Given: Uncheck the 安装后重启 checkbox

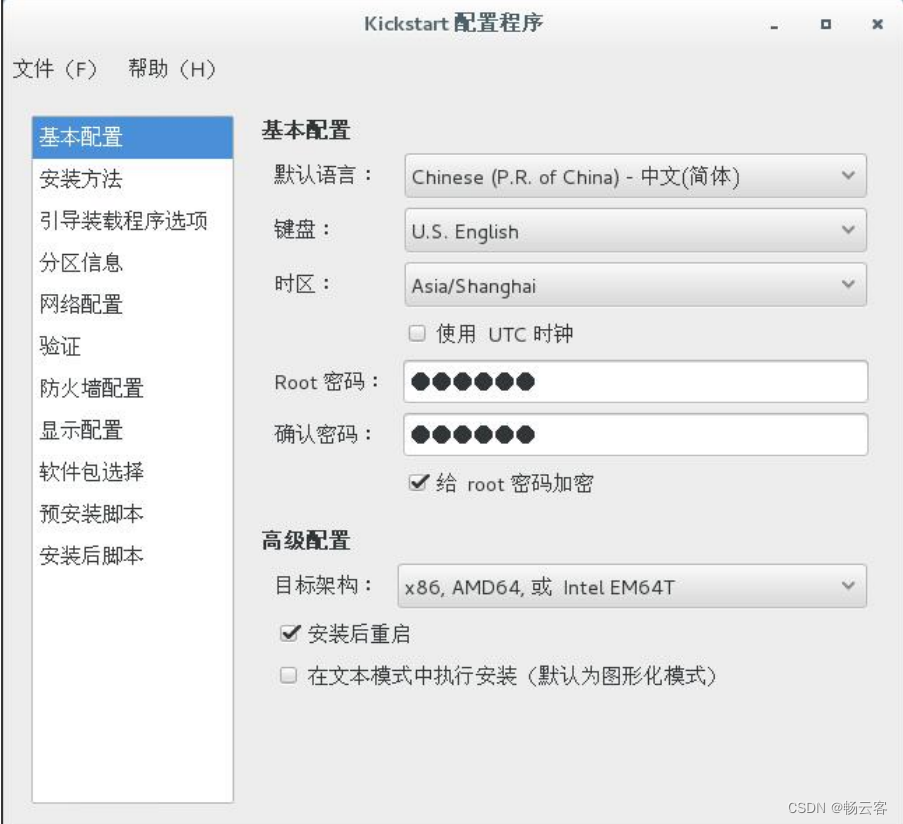Looking at the screenshot, I should [x=290, y=633].
